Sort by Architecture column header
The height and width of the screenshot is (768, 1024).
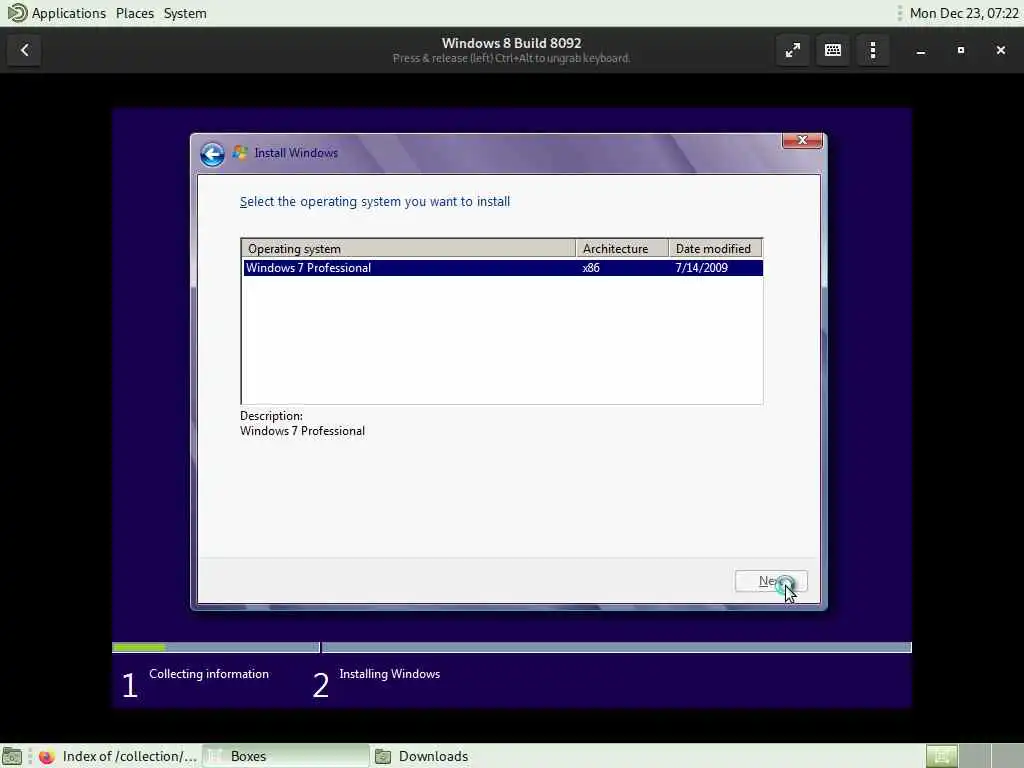[x=622, y=249]
